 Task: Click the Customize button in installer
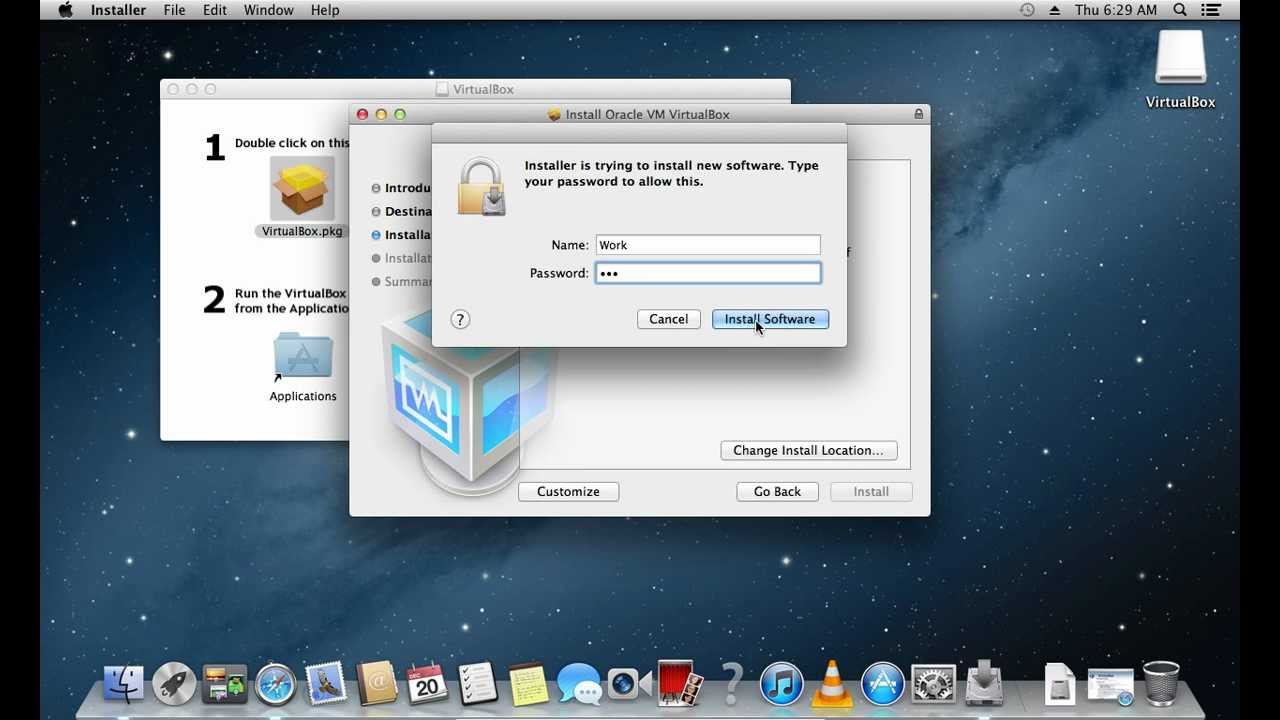point(568,491)
